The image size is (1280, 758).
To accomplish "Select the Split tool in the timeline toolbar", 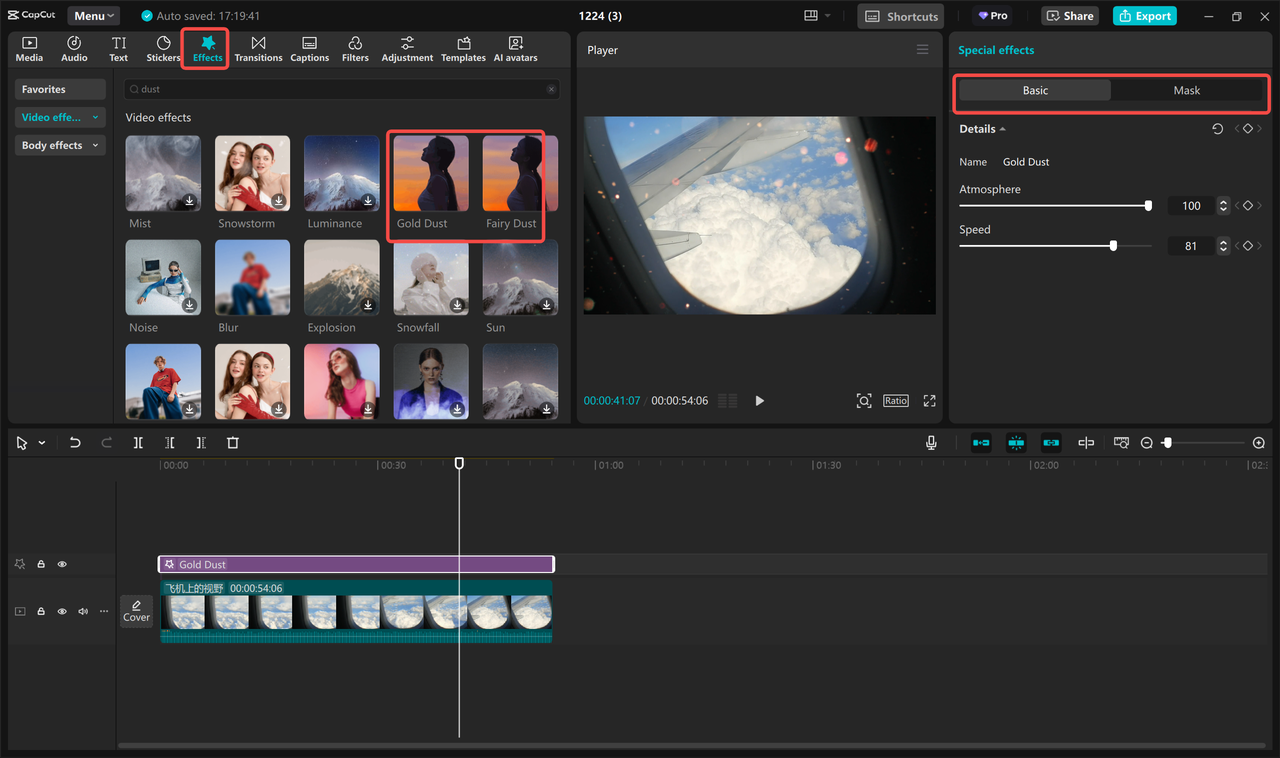I will click(x=137, y=442).
